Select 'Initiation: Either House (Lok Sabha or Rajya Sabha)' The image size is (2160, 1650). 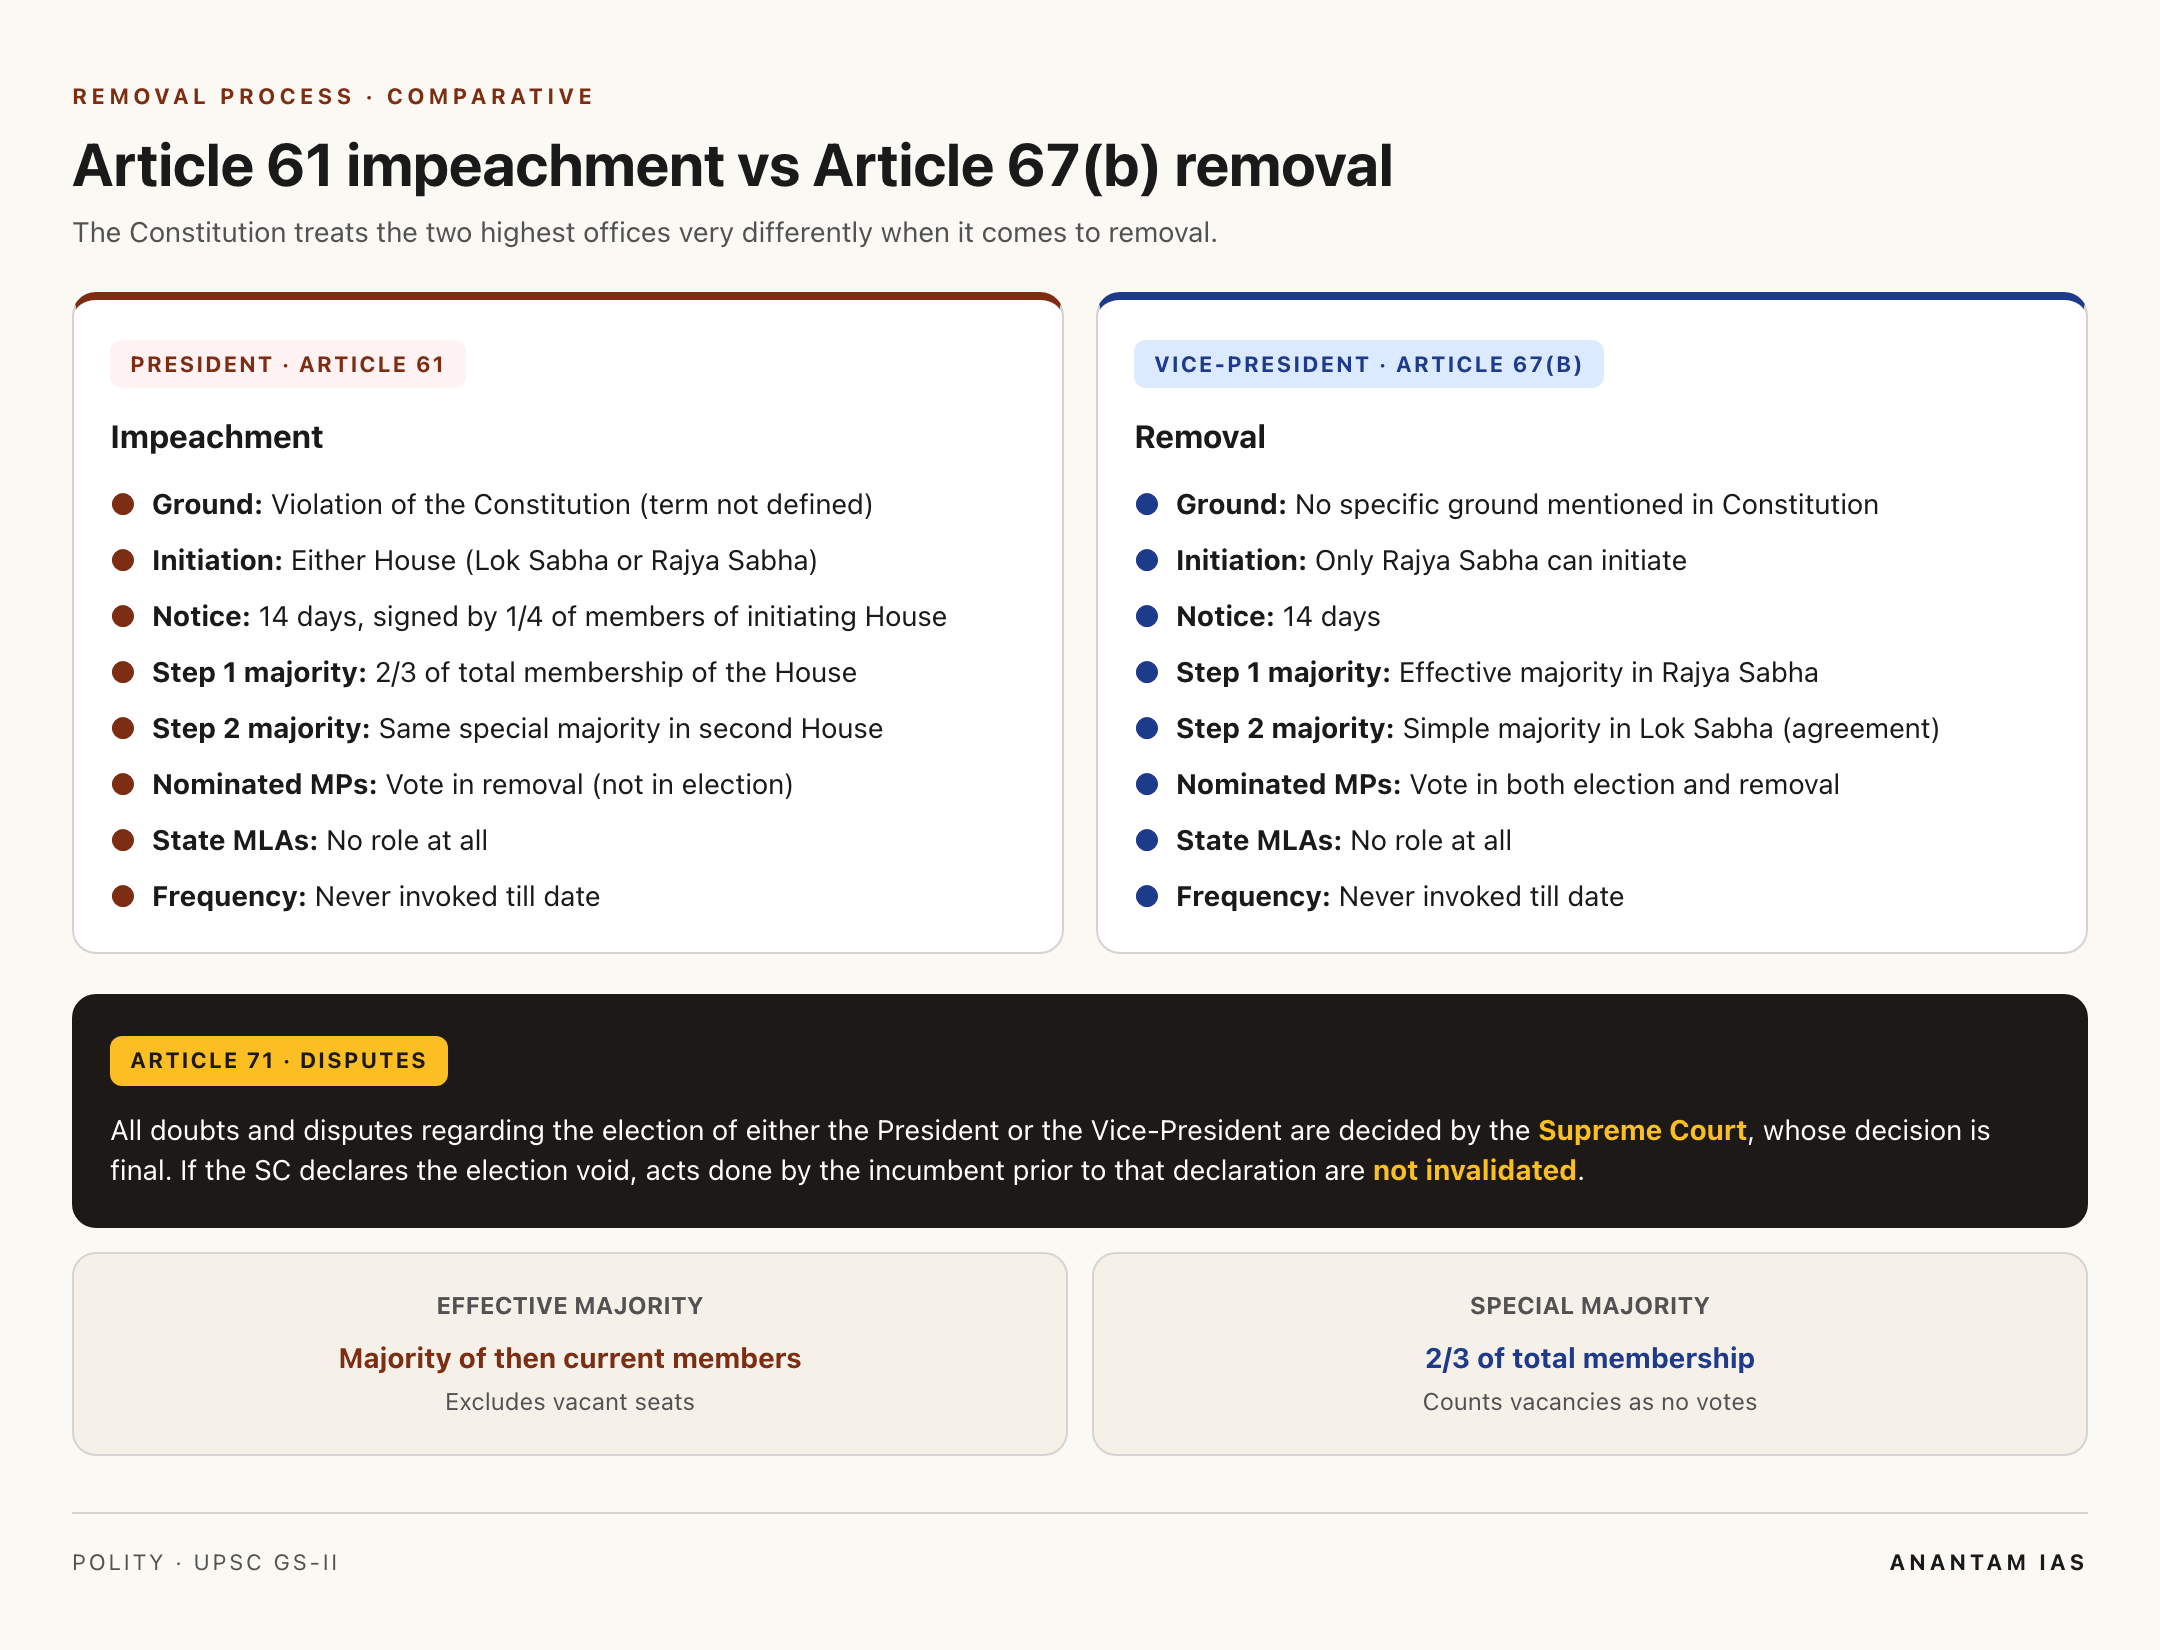(485, 561)
